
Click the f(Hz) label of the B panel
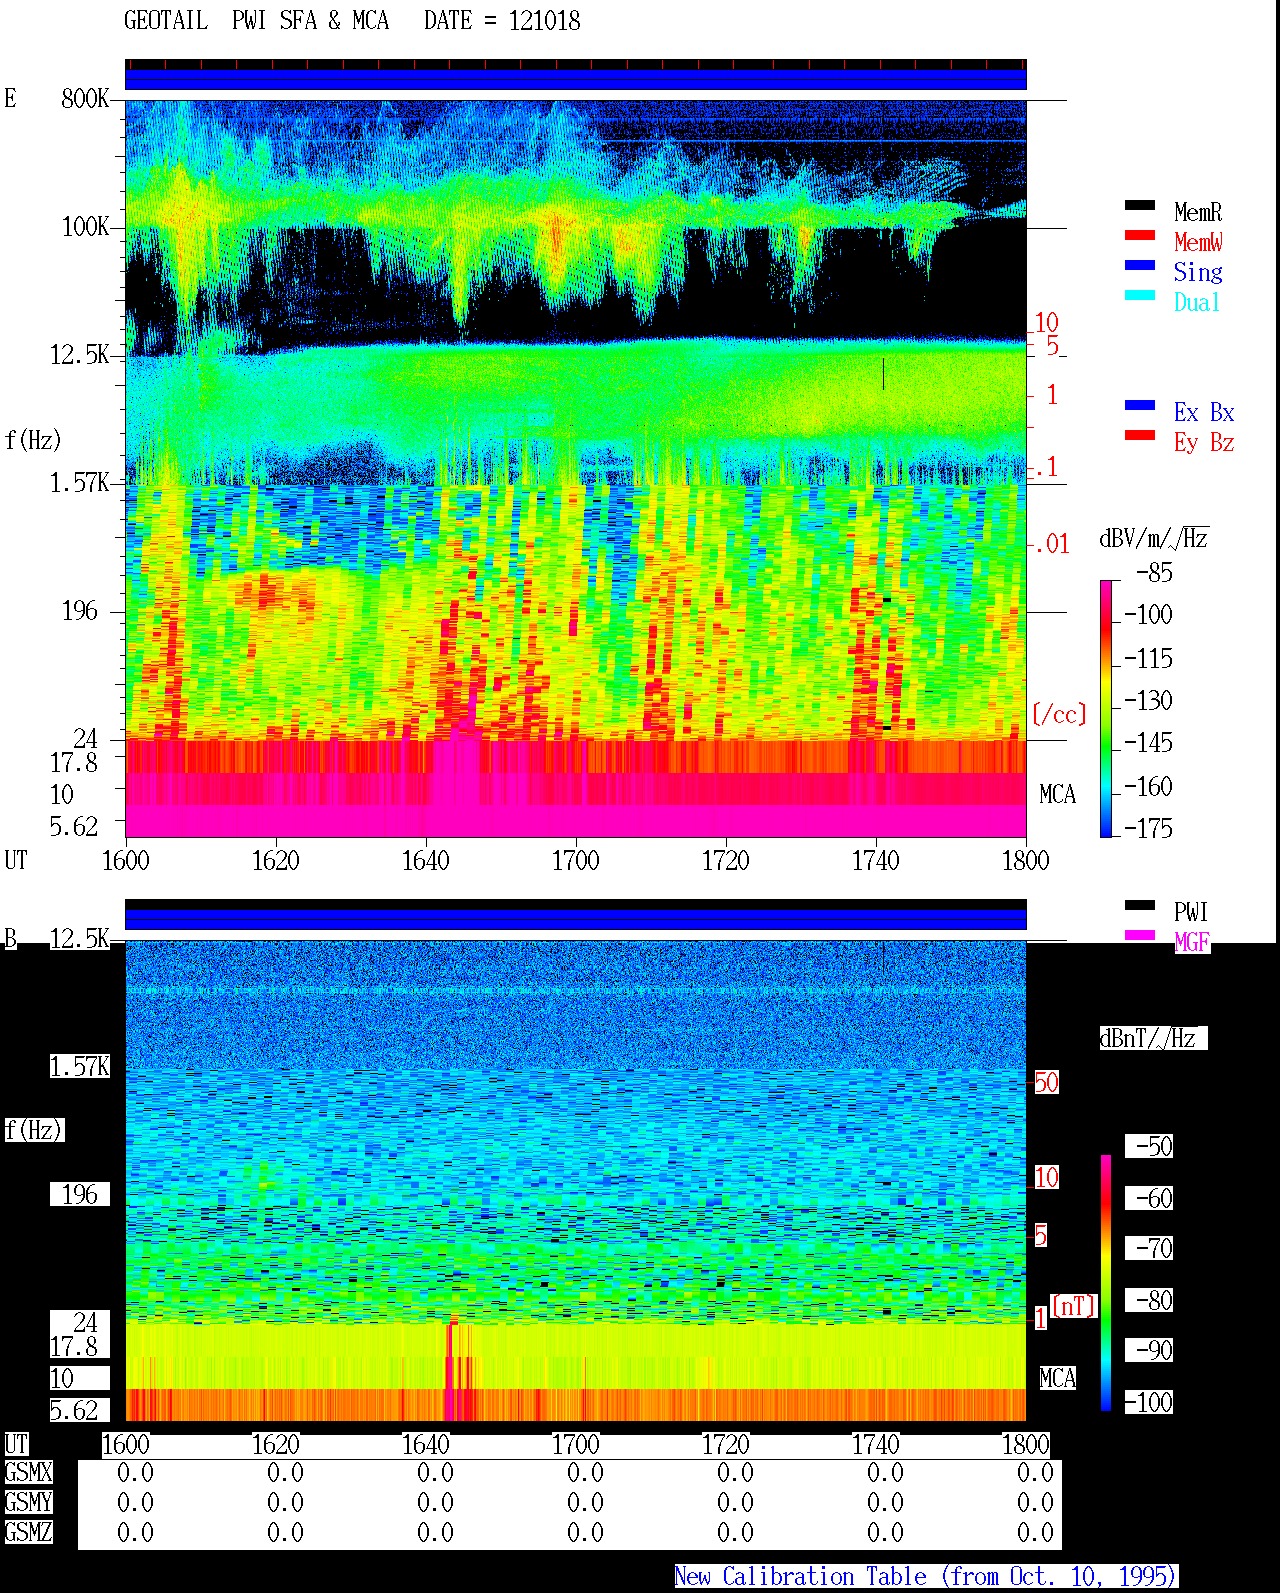[33, 1130]
